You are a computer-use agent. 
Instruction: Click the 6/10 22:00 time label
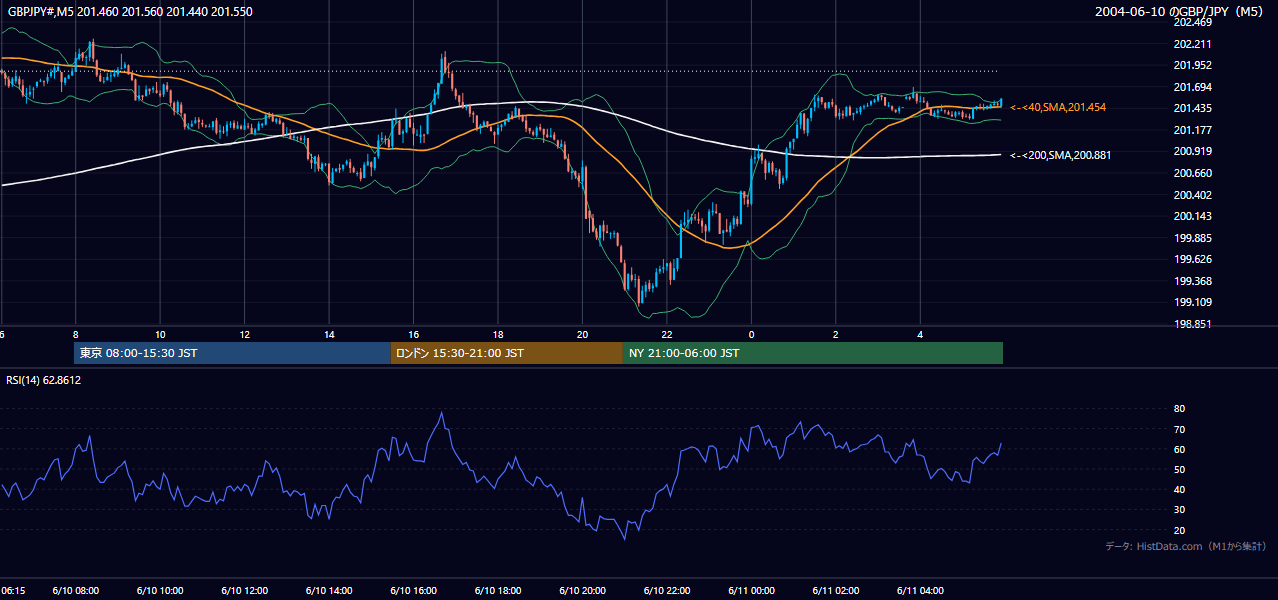(667, 591)
